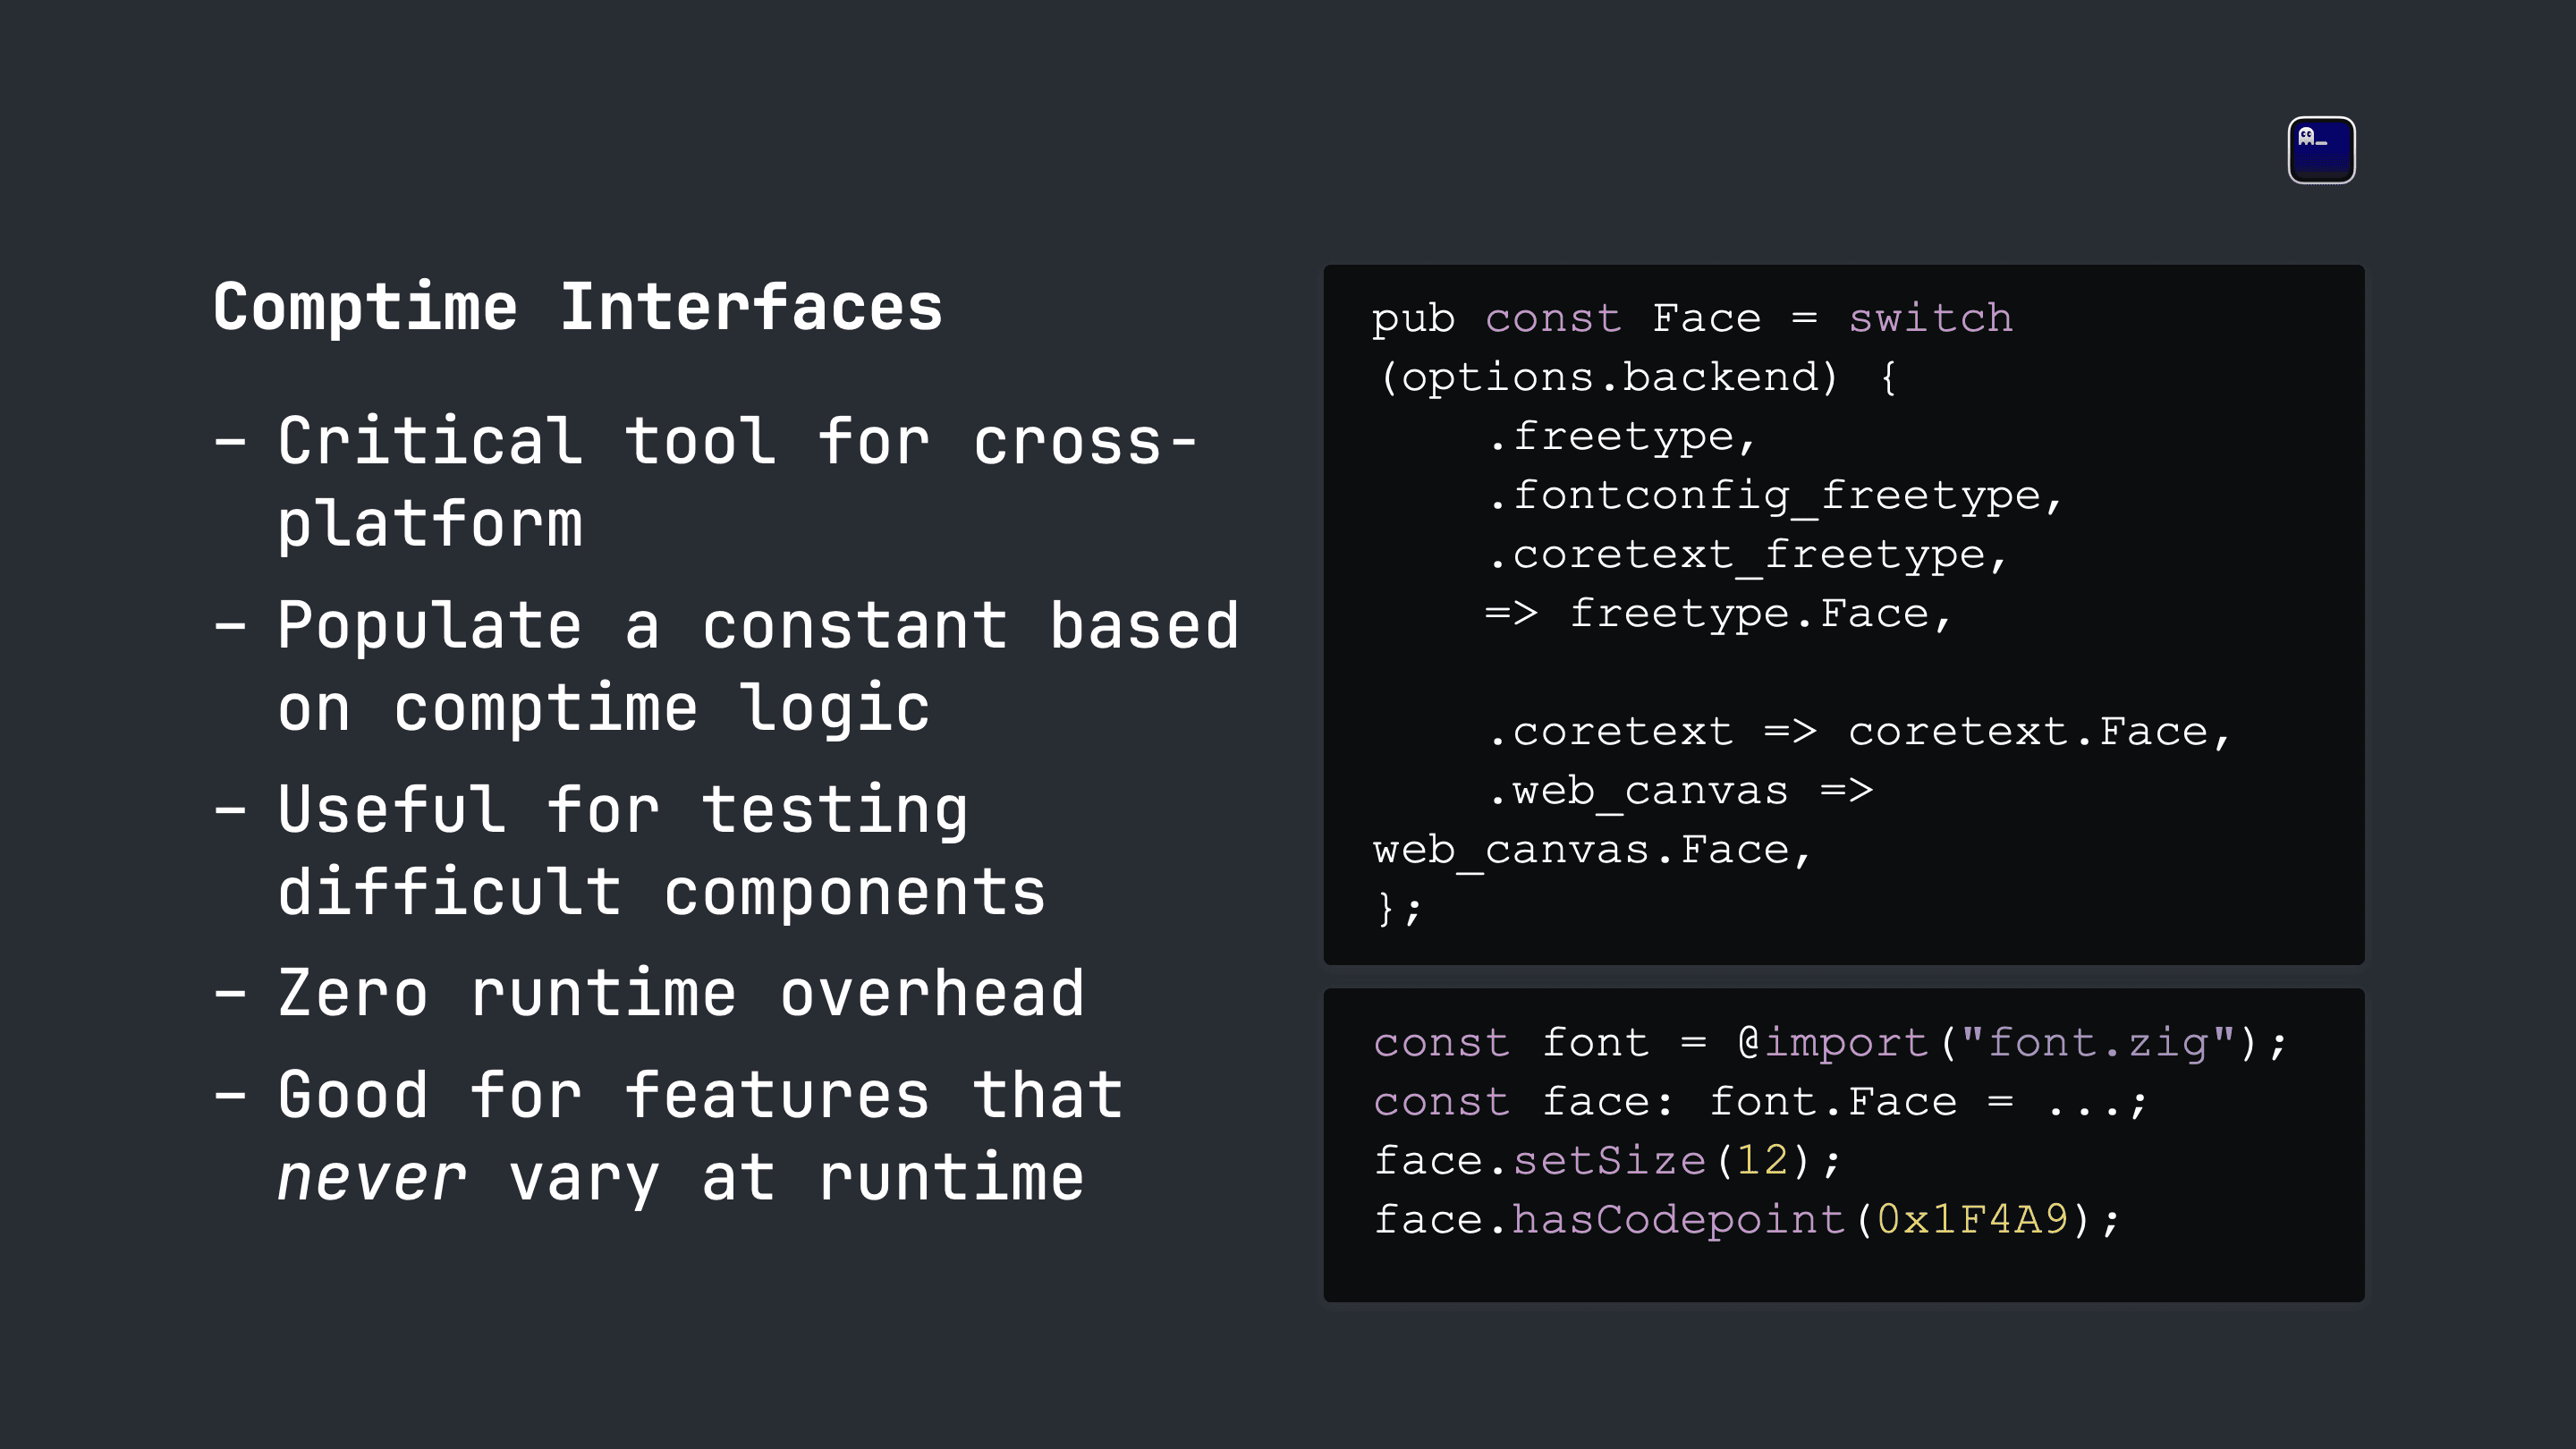2576x1449 pixels.
Task: Click the italic word "never"
Action: tap(371, 1178)
